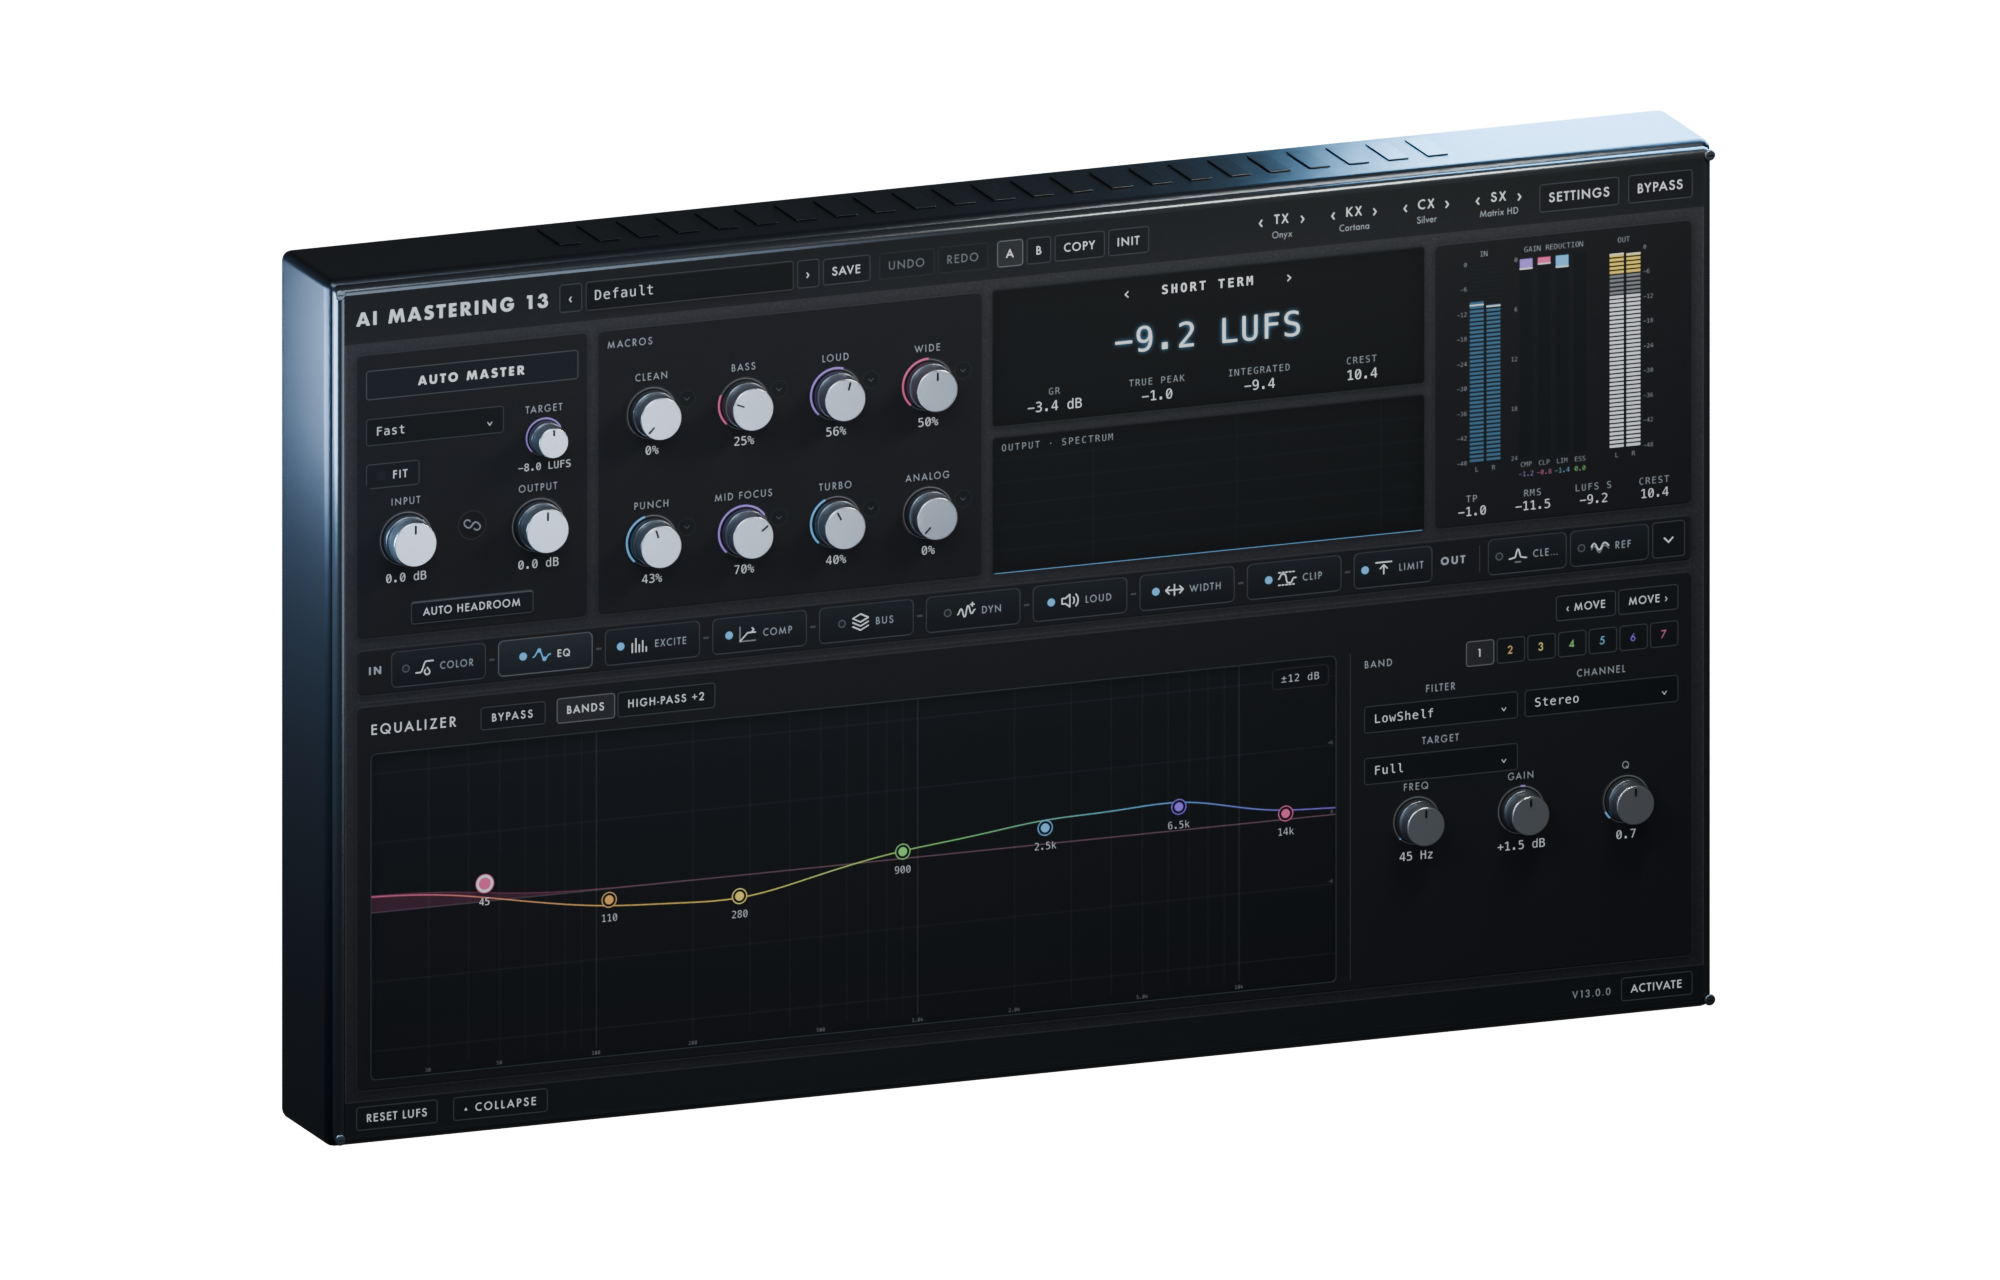Screen dimensions: 2000x1280
Task: Select band 1 tab
Action: click(x=1479, y=652)
